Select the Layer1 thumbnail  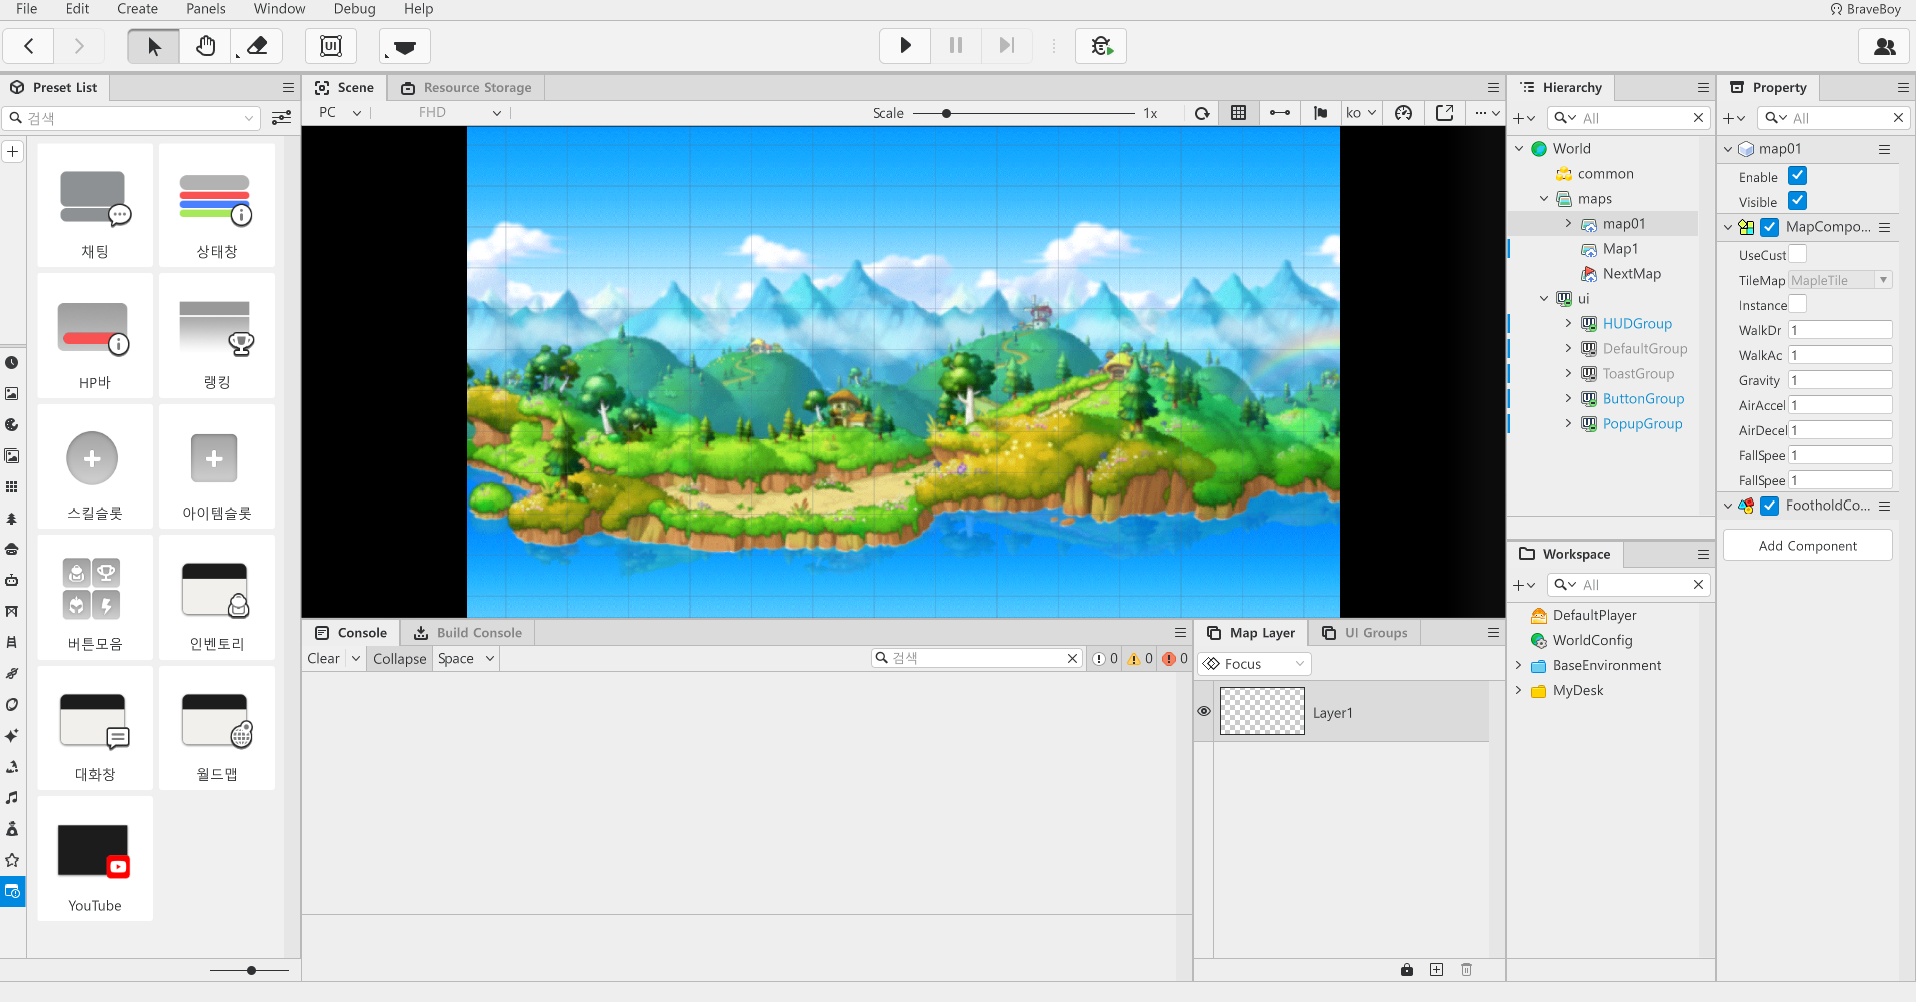[1262, 712]
